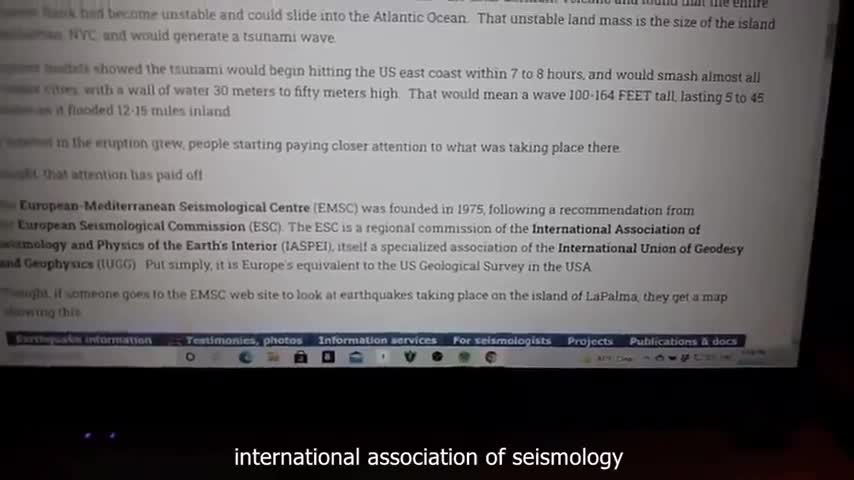Click bold text European Seismological Commission

click(x=131, y=226)
